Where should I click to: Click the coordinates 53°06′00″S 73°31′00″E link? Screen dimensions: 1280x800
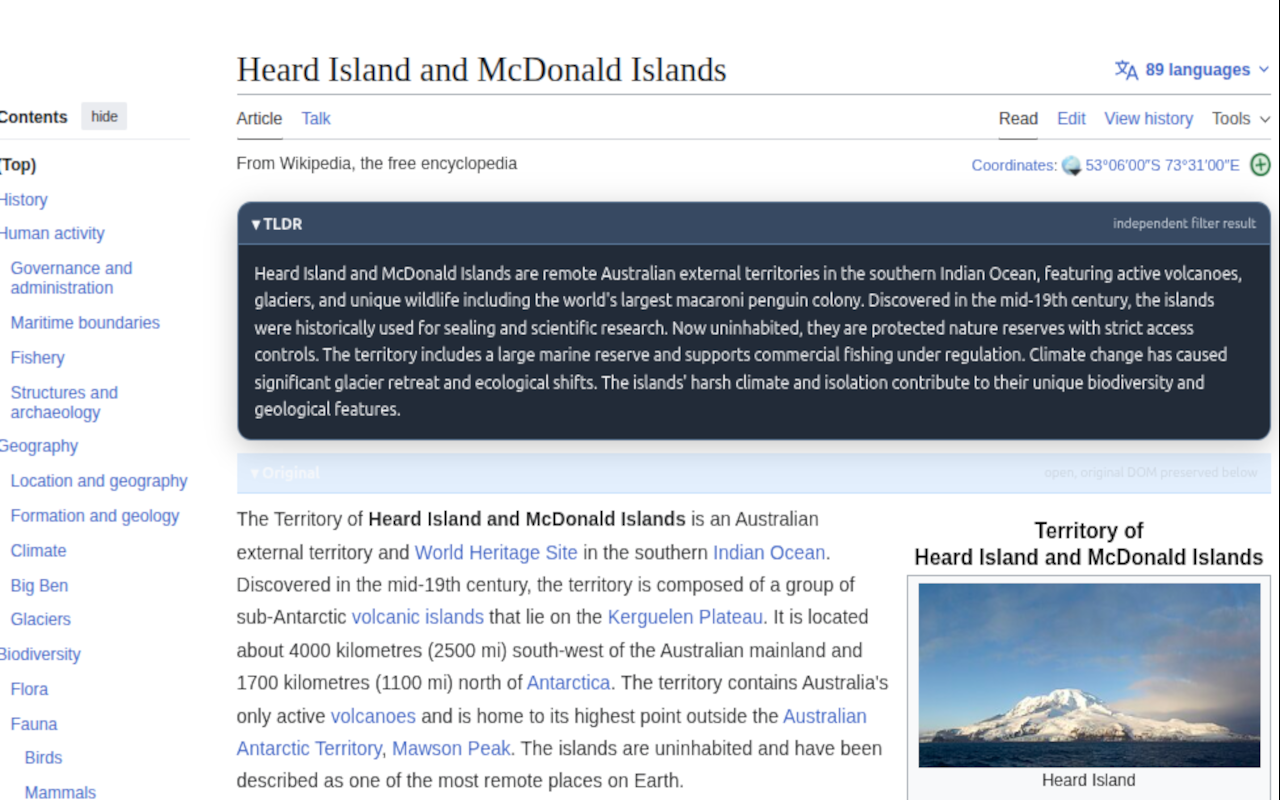(x=1162, y=165)
